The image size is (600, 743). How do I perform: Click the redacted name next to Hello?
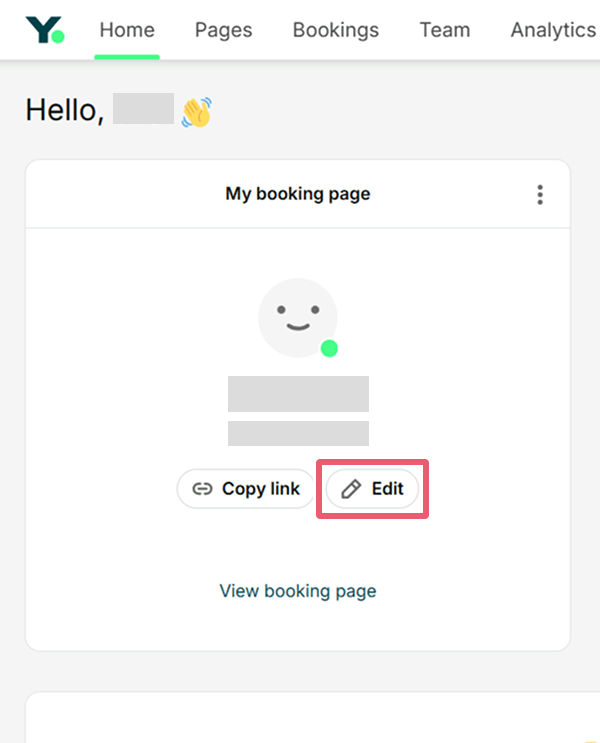tap(143, 109)
